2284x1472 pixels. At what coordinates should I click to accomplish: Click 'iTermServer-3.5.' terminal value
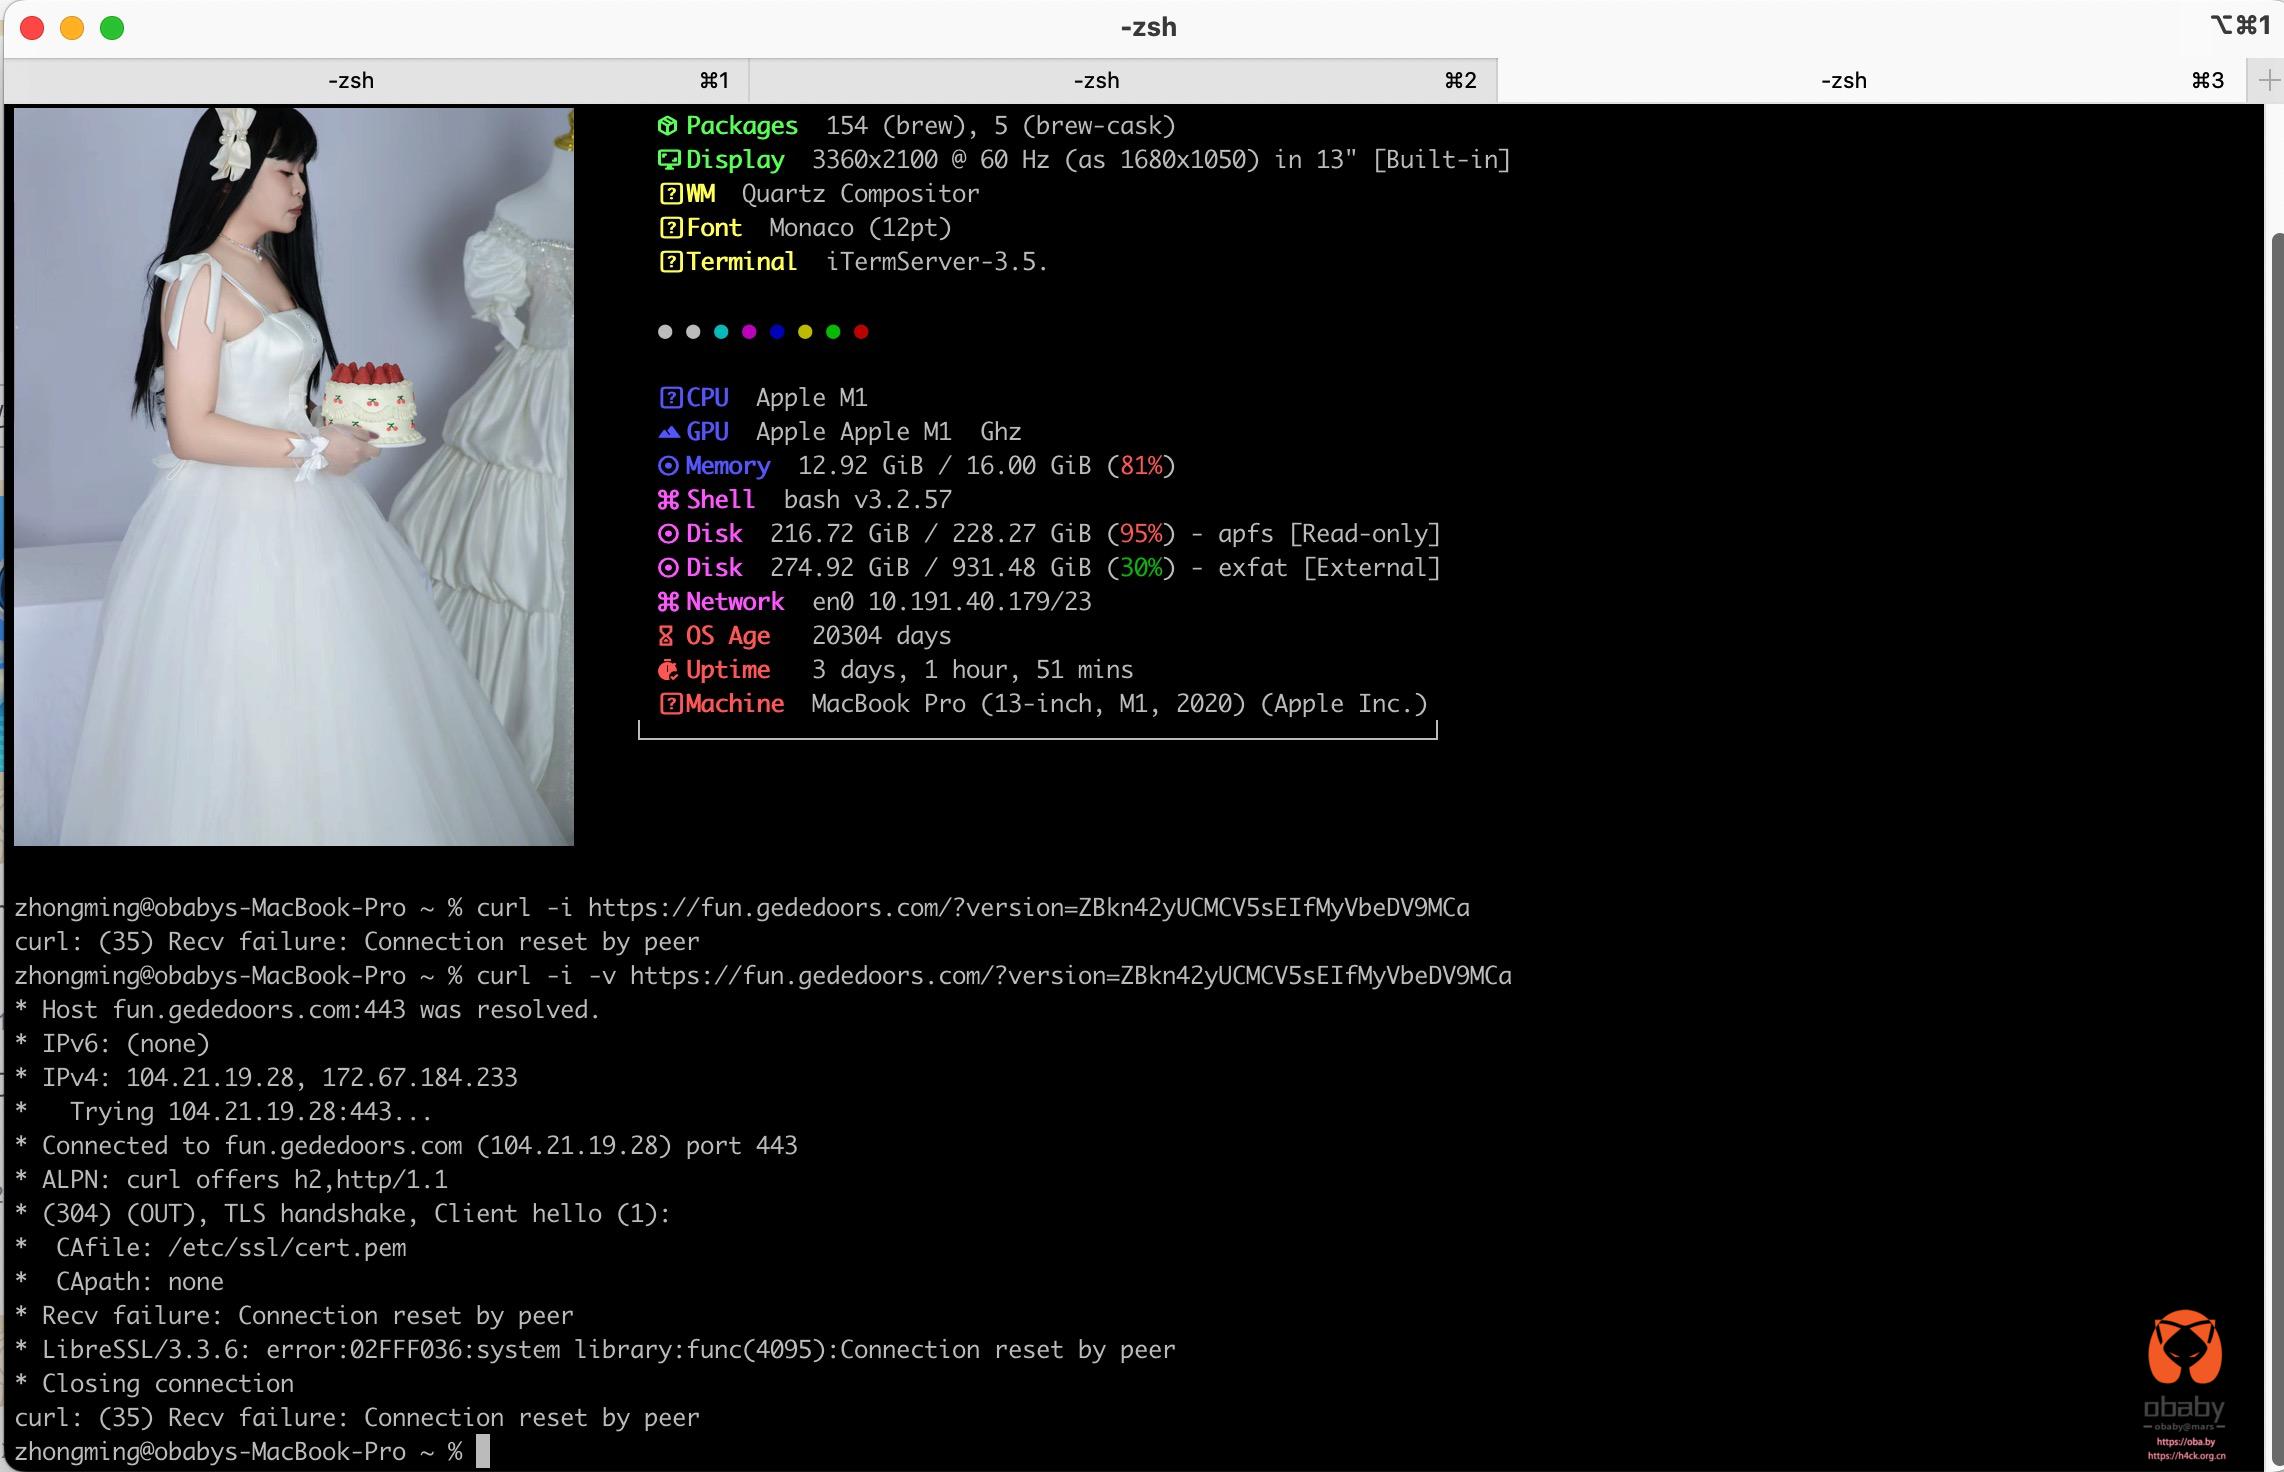[x=937, y=262]
